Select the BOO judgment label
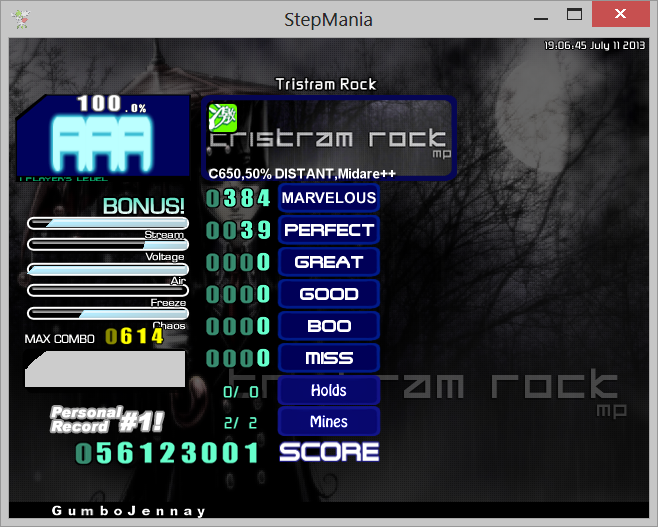 329,326
